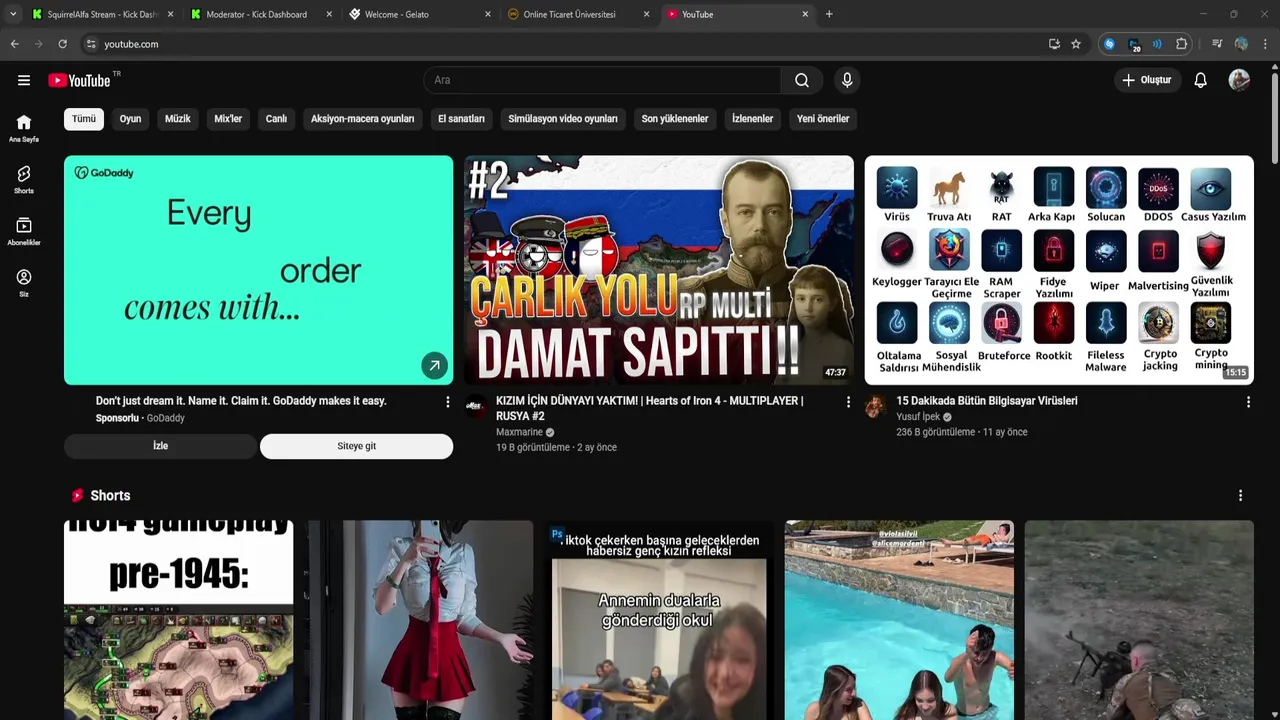This screenshot has height=720, width=1280.
Task: Select the Yeni öneriler chip
Action: 823,119
